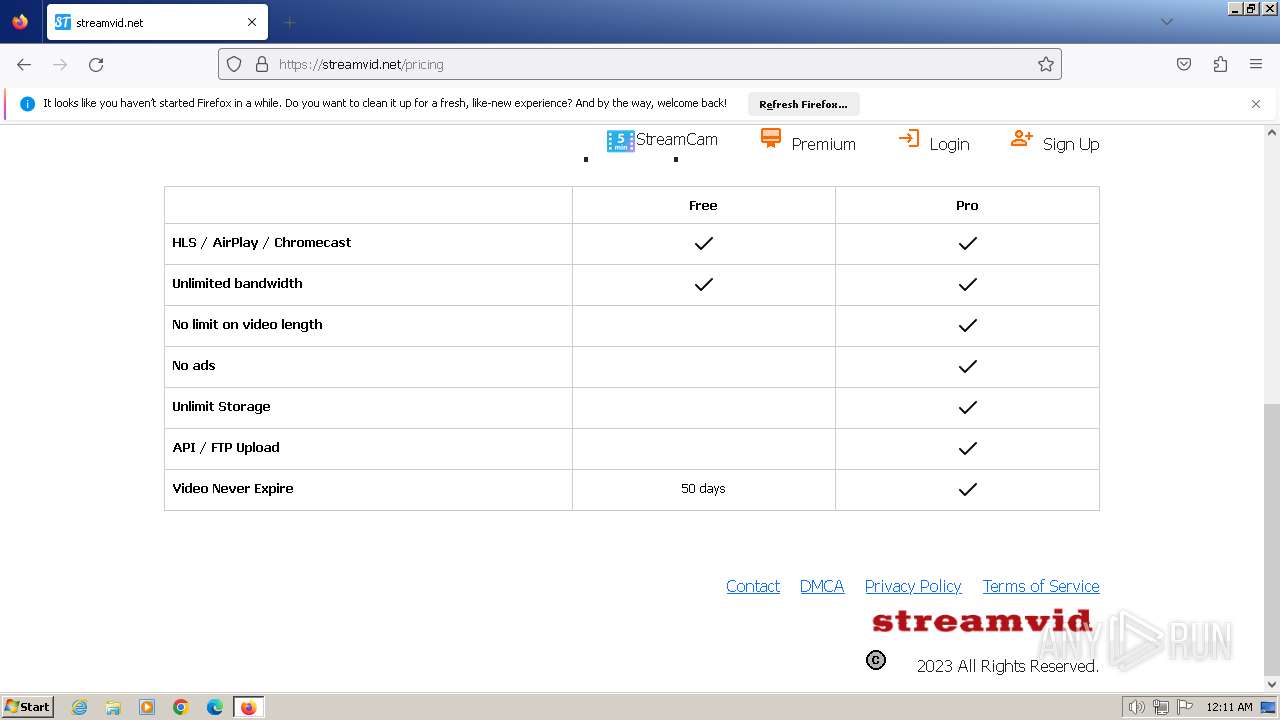Click the Firefox logo at titlebar start
The width and height of the screenshot is (1280, 720).
click(20, 21)
